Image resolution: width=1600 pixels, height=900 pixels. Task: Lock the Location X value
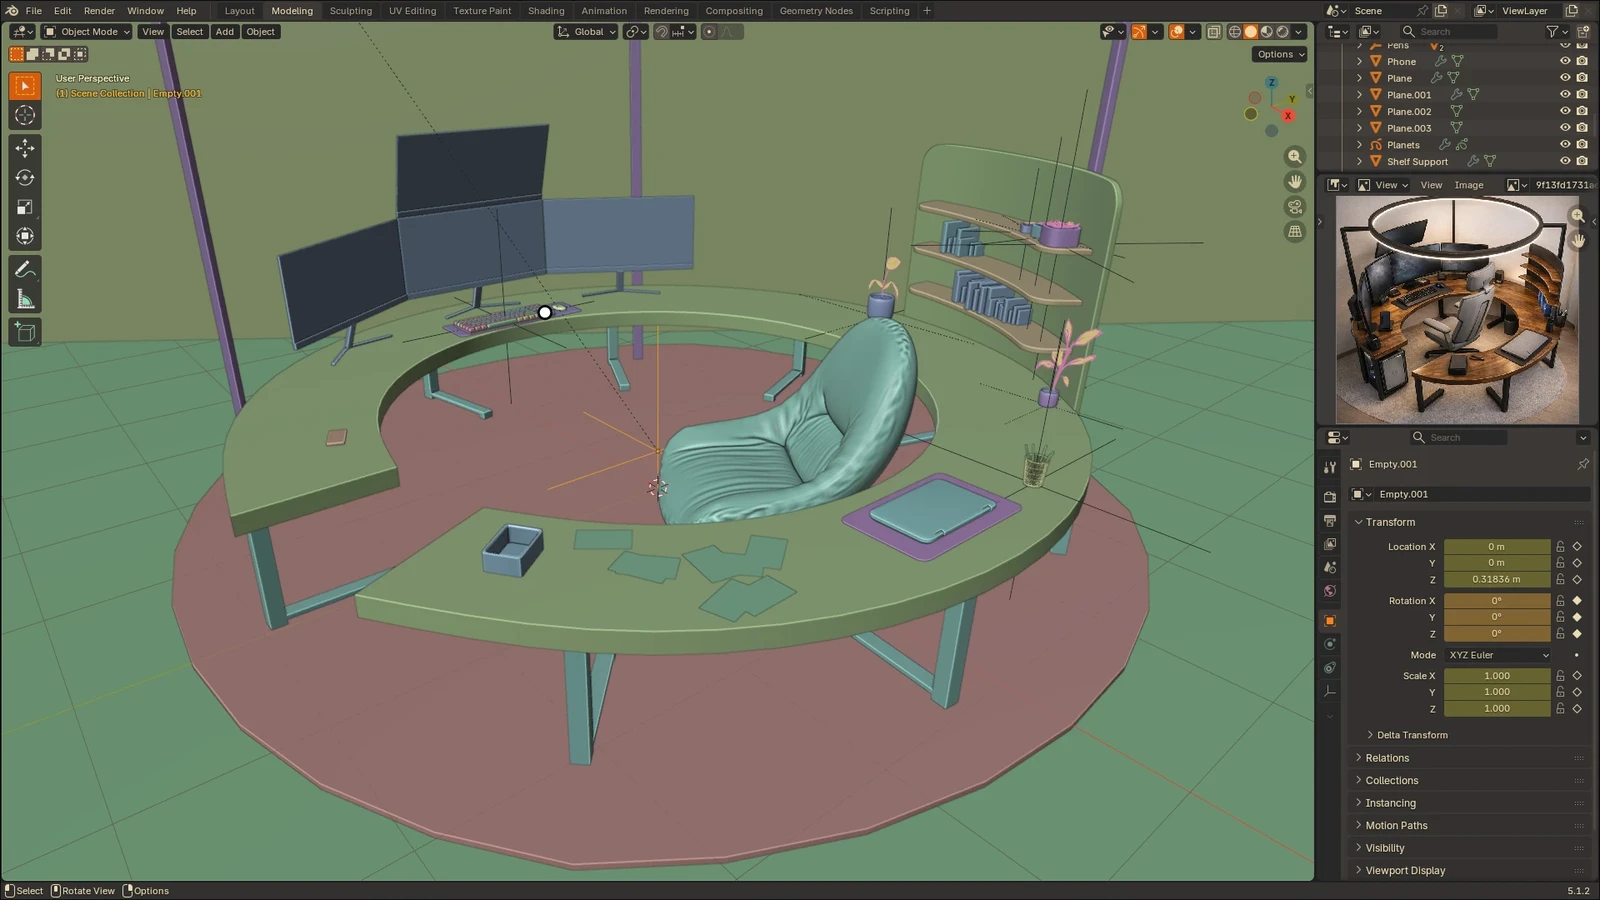click(1560, 547)
